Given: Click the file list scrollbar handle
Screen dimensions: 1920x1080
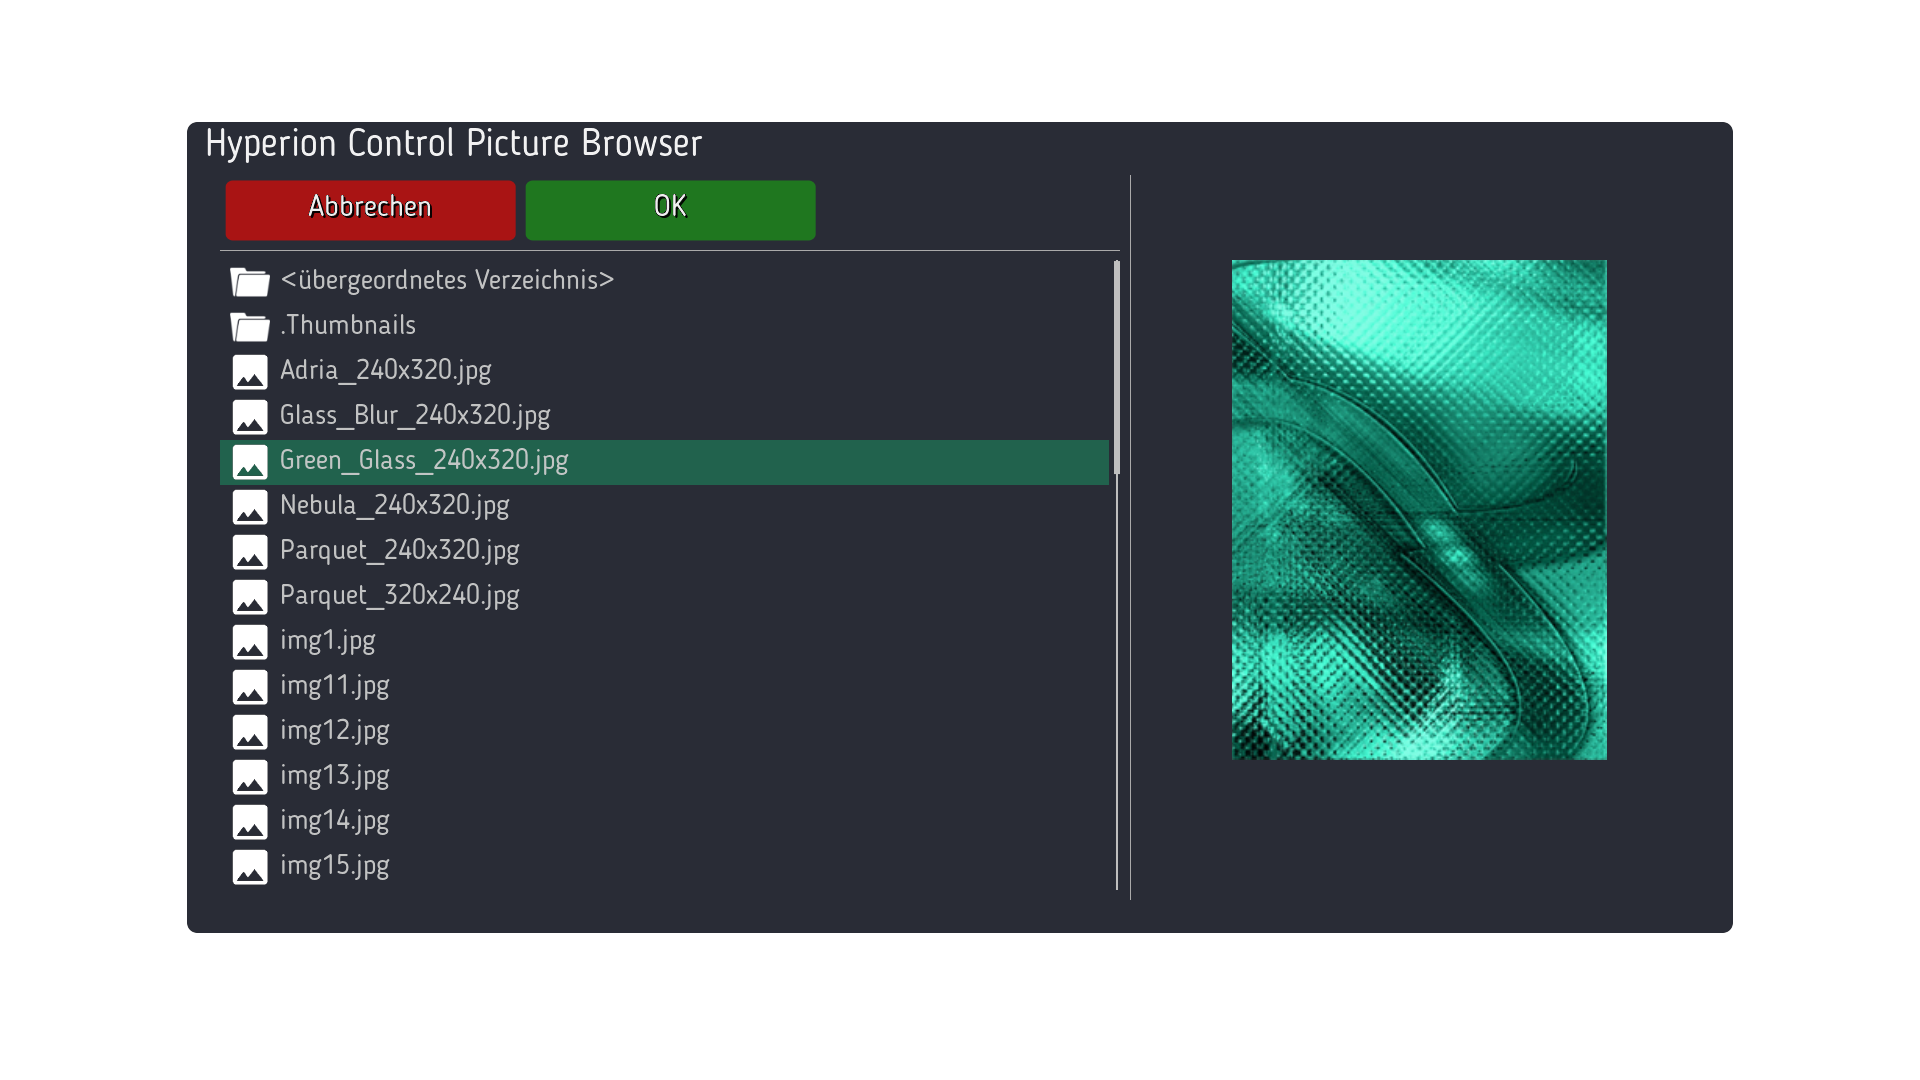Looking at the screenshot, I should [x=1116, y=367].
